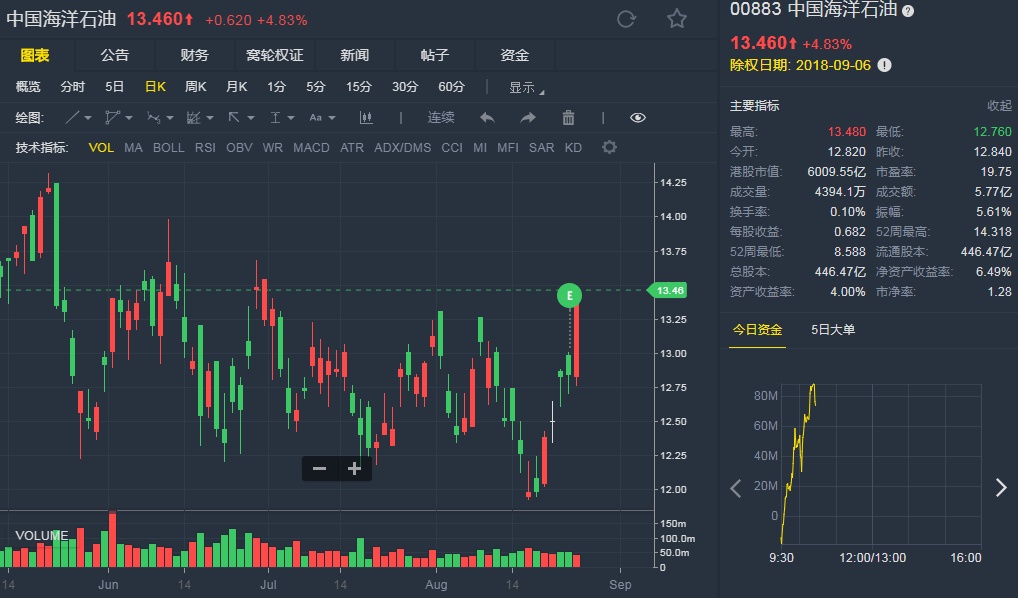Toggle the VOL indicator

pos(101,147)
